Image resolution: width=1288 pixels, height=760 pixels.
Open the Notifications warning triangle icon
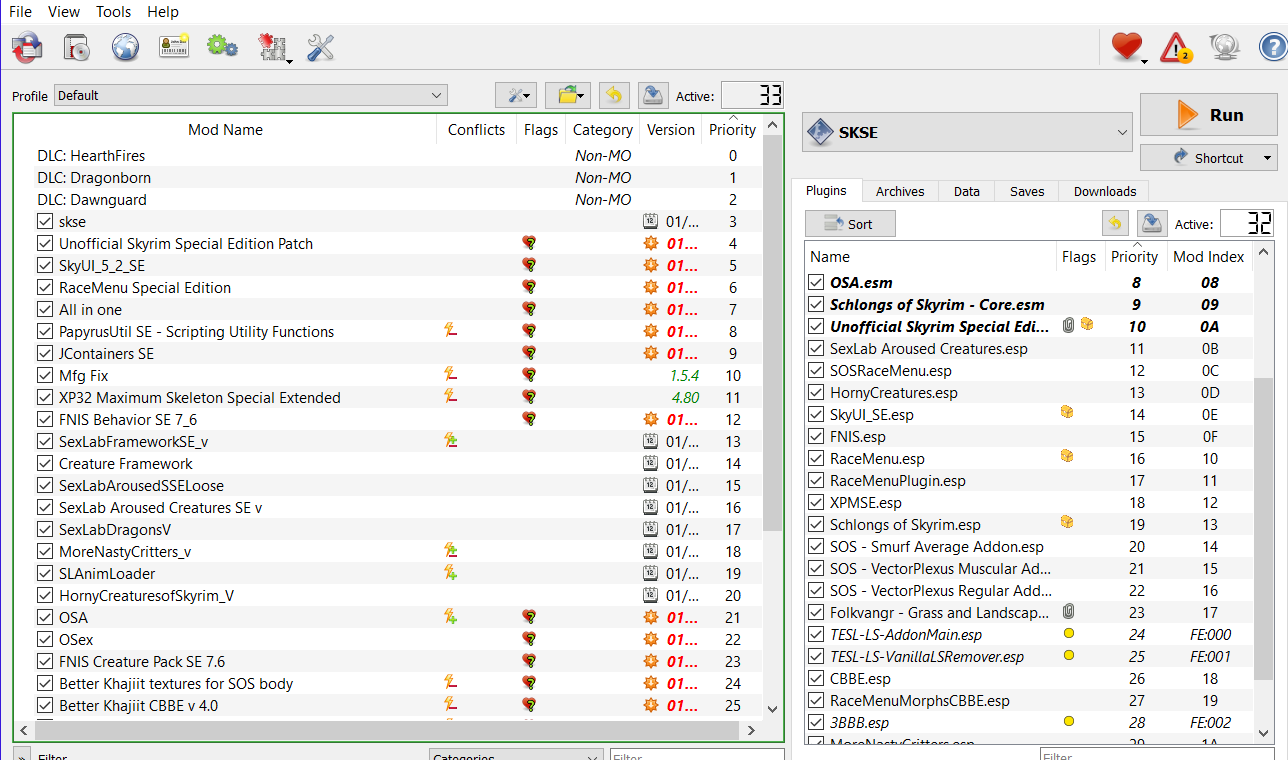[x=1176, y=46]
